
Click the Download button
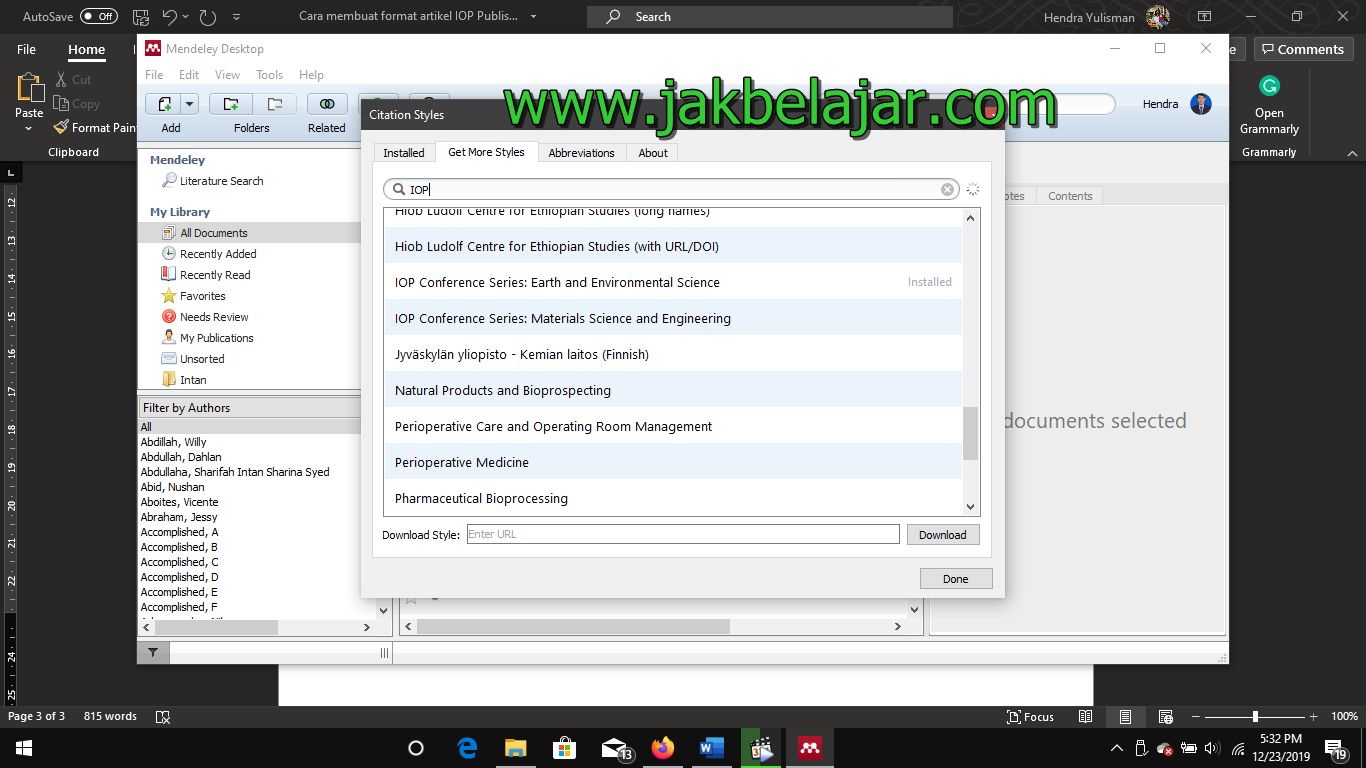point(943,534)
